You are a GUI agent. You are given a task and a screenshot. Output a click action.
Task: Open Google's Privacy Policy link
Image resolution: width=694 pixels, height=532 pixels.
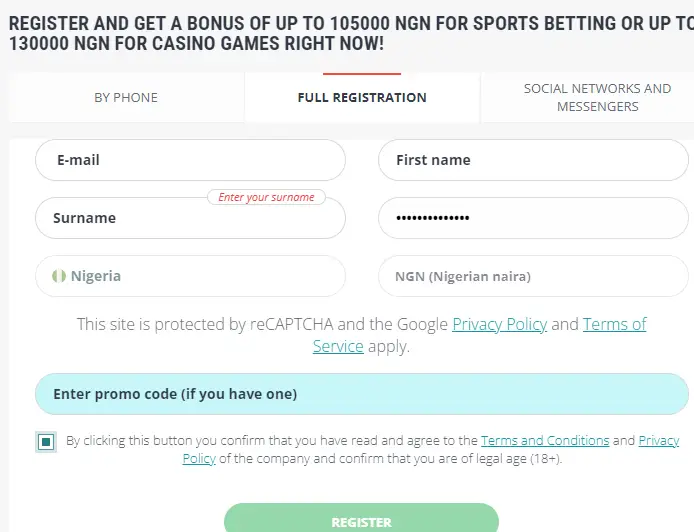[x=499, y=324]
